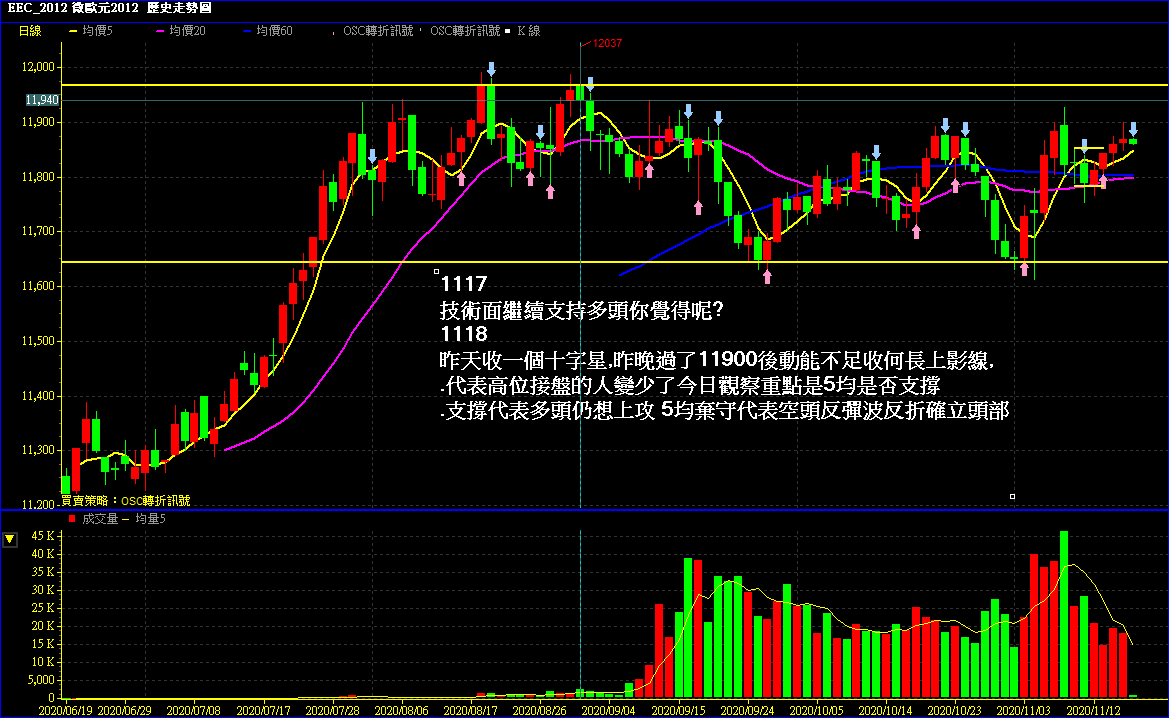
Task: Click the 45 K volume axis label
Action: (x=42, y=536)
